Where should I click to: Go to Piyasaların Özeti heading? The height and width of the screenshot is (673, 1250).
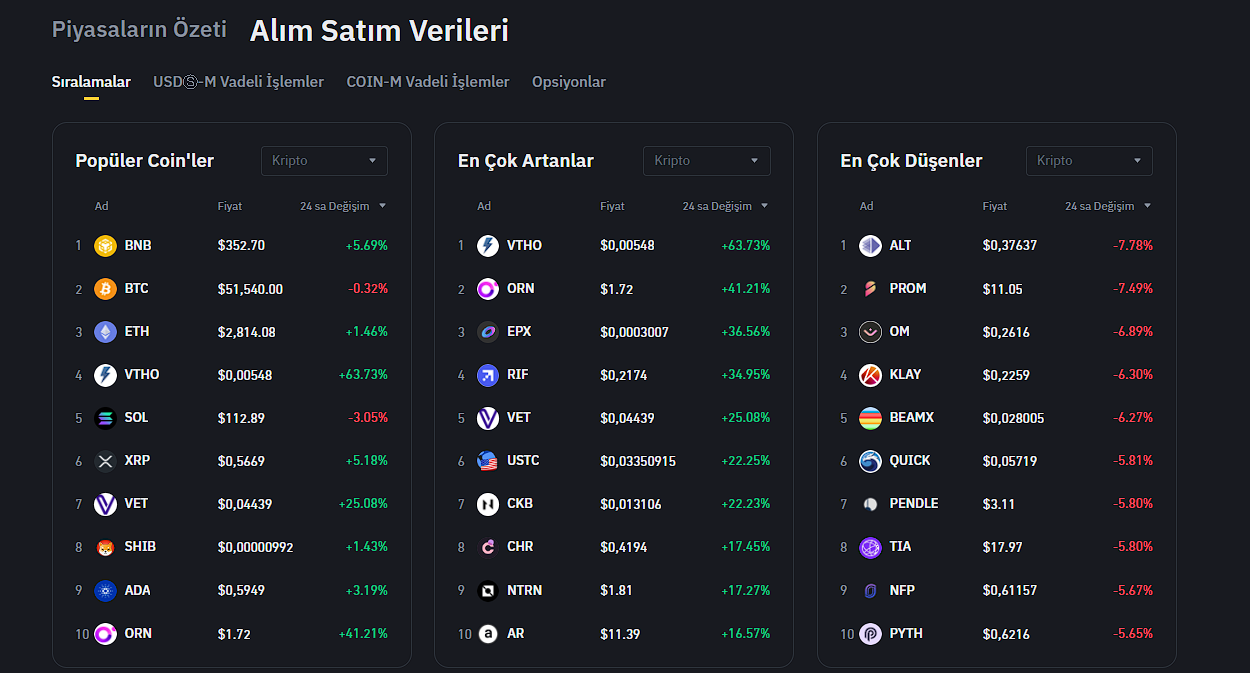139,29
